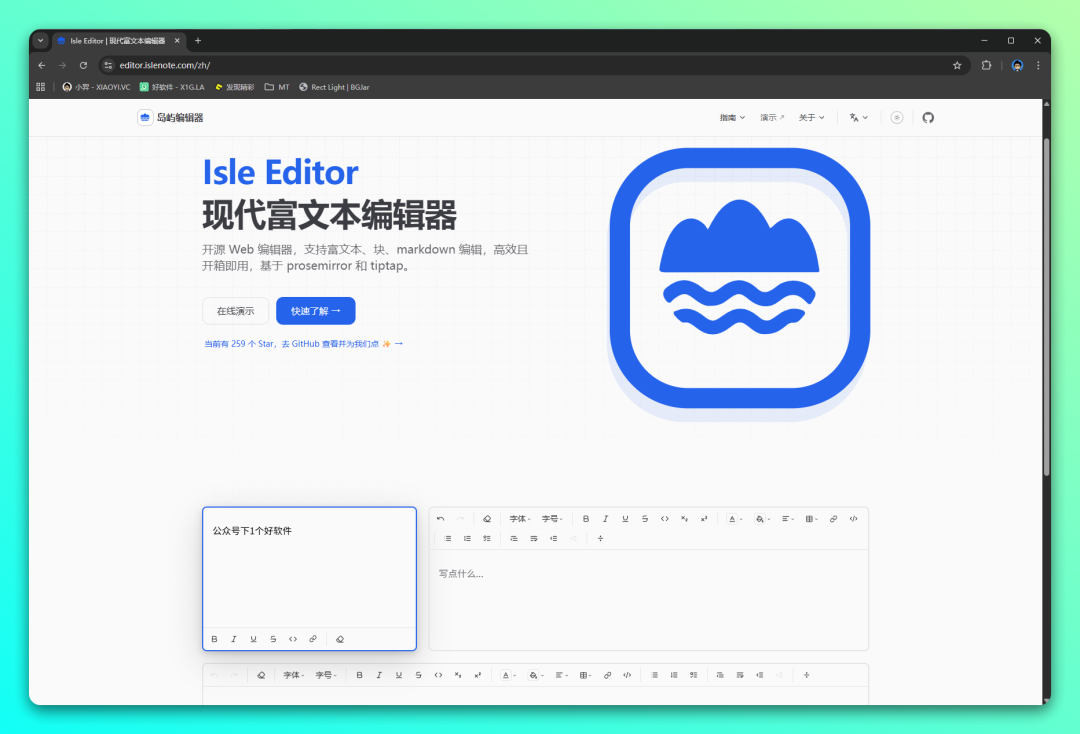Expand the 关于 navigation menu

tap(811, 118)
